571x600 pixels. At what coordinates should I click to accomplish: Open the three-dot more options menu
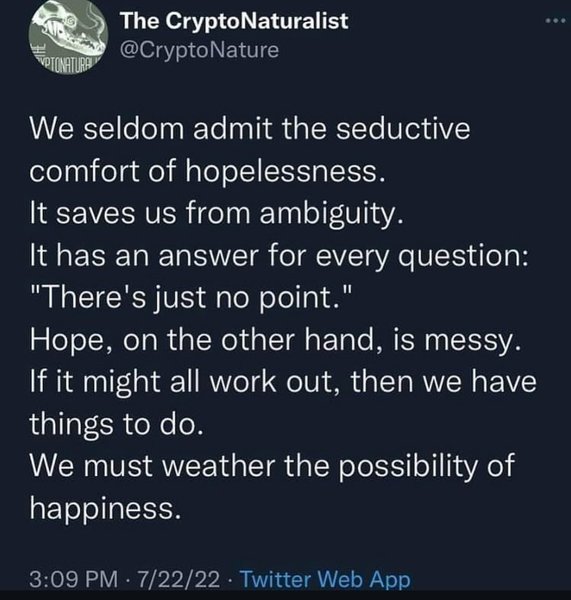pos(556,21)
